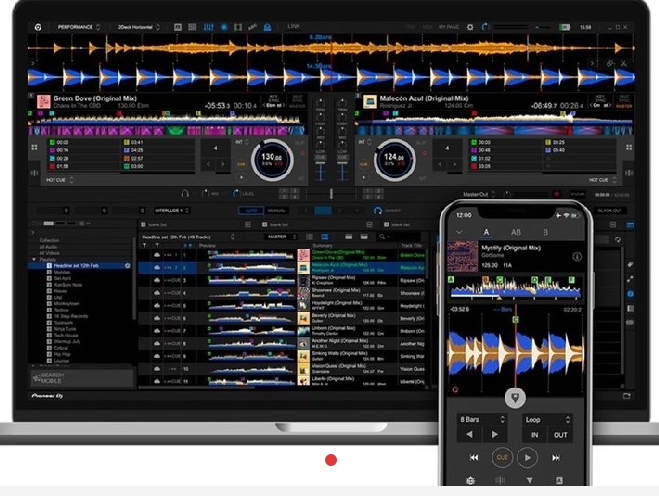Adjust the crossfader slider
This screenshot has width=659, height=496.
pos(331,194)
